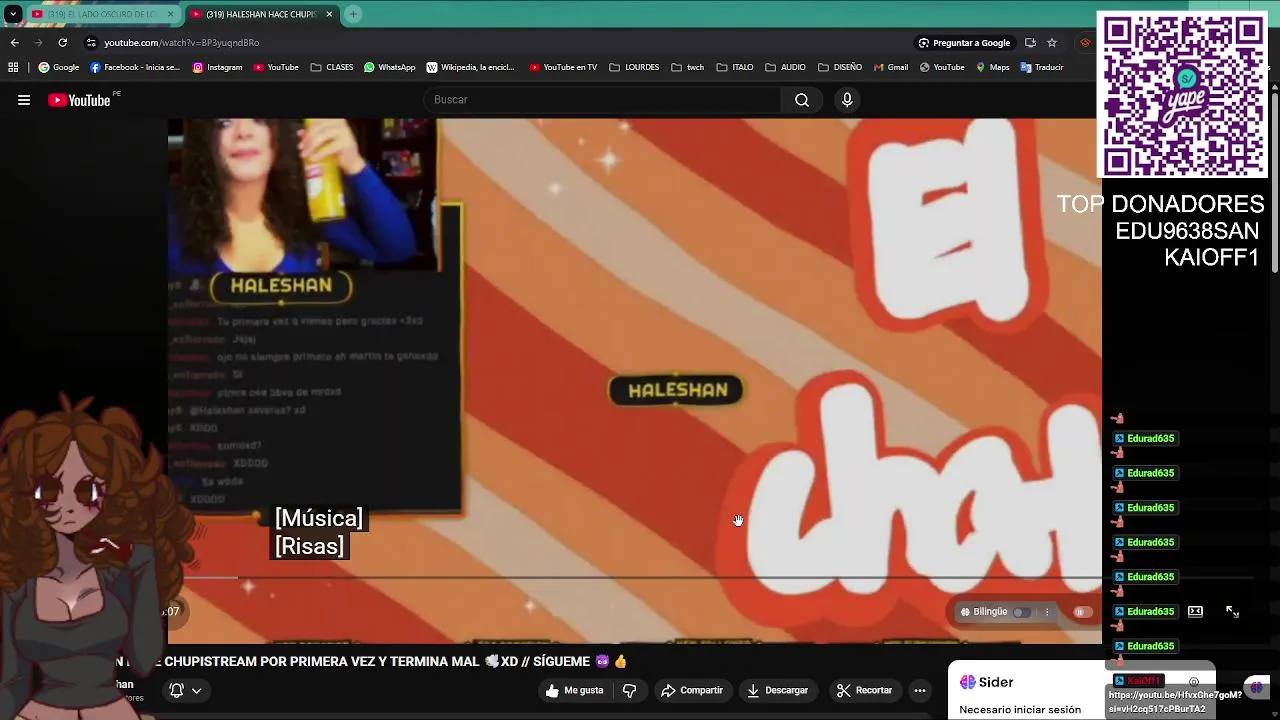Open the apps grid in bookmarks bar
The image size is (1280, 720).
point(13,67)
